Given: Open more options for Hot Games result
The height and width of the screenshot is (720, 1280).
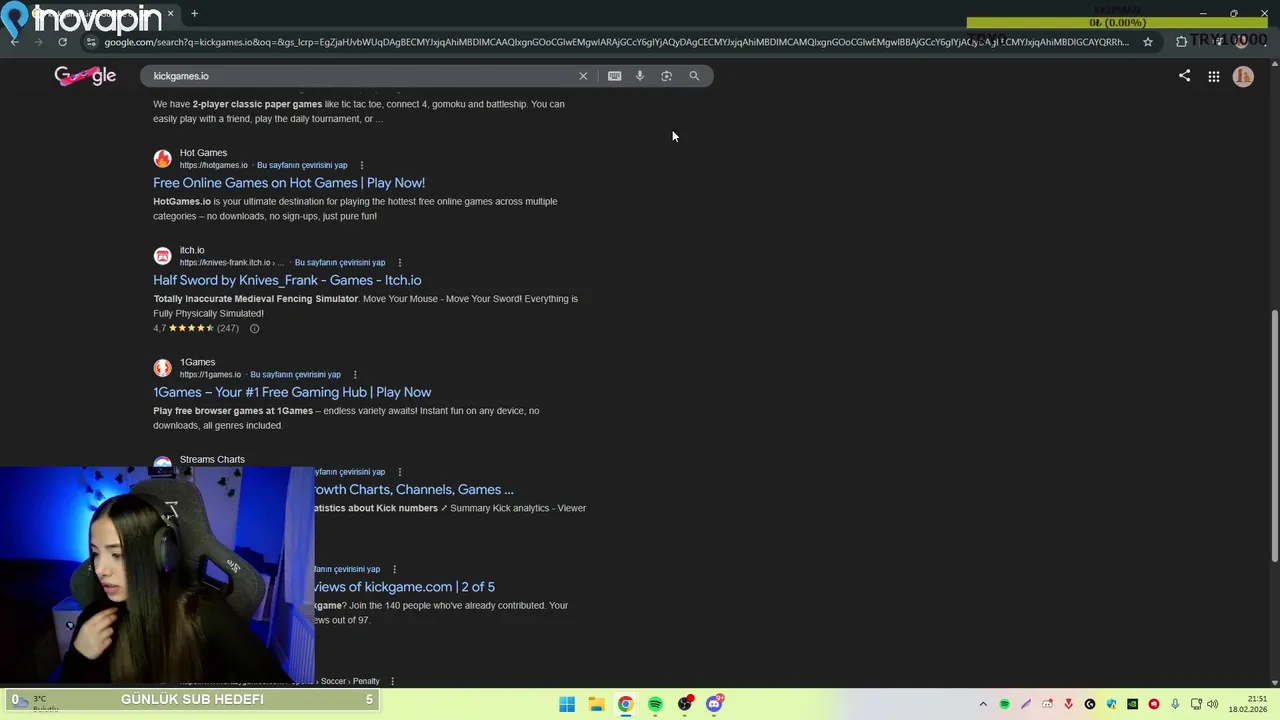Looking at the screenshot, I should [362, 165].
